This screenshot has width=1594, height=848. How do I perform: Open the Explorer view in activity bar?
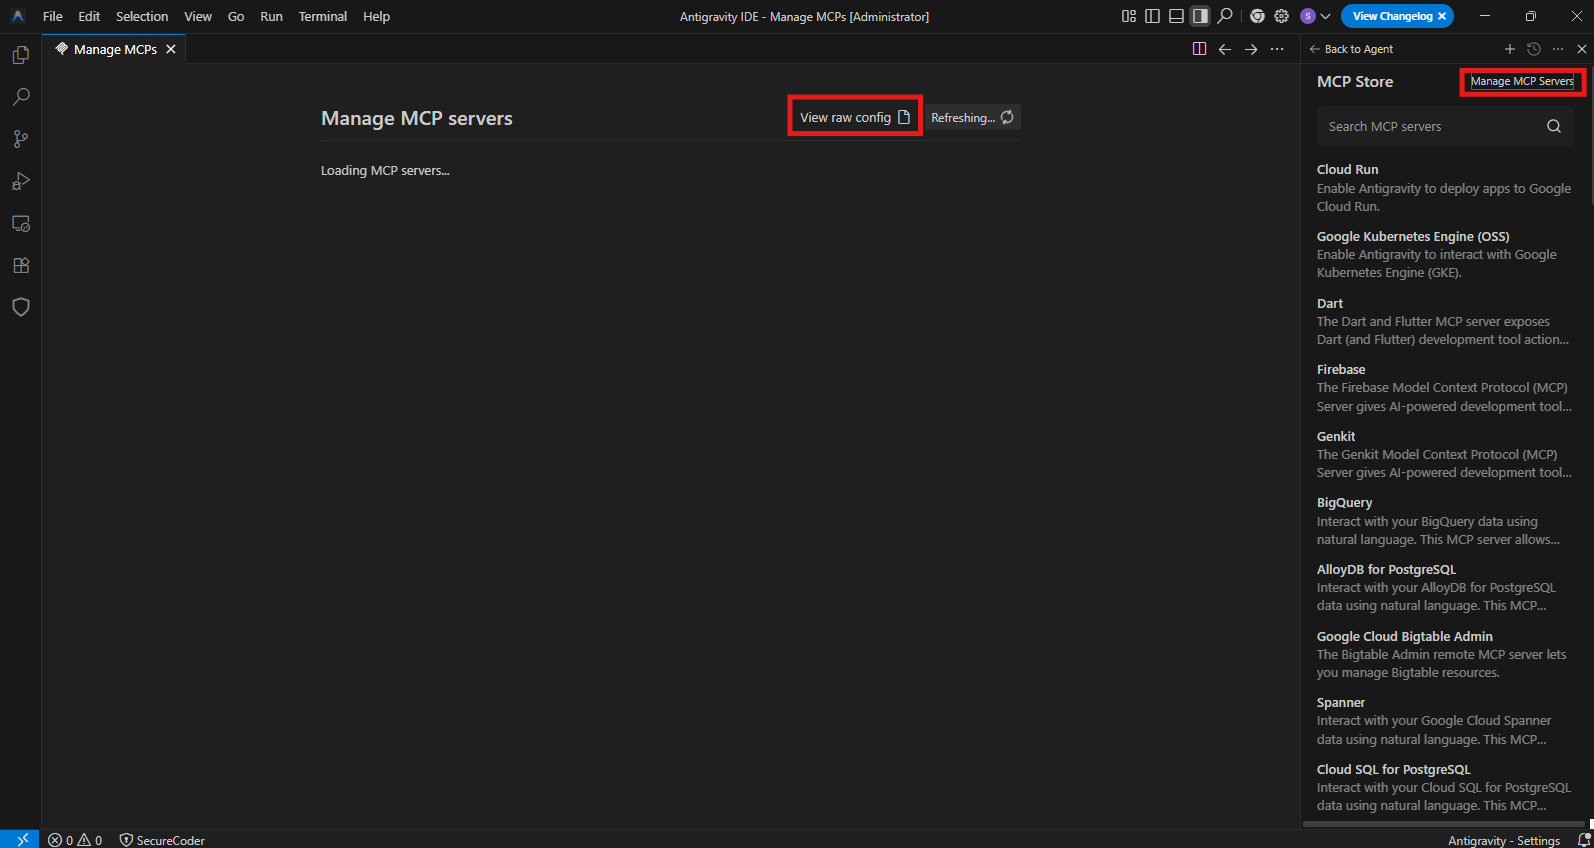point(20,55)
